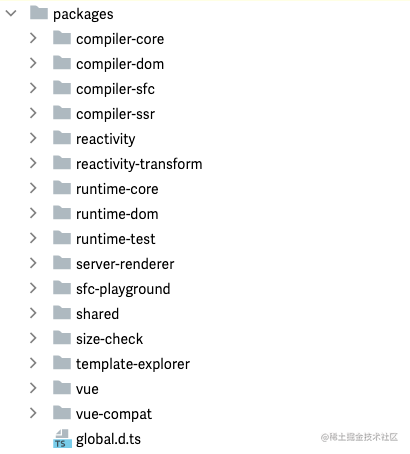Expand the runtime-core folder arrow
410x454 pixels.
33,188
